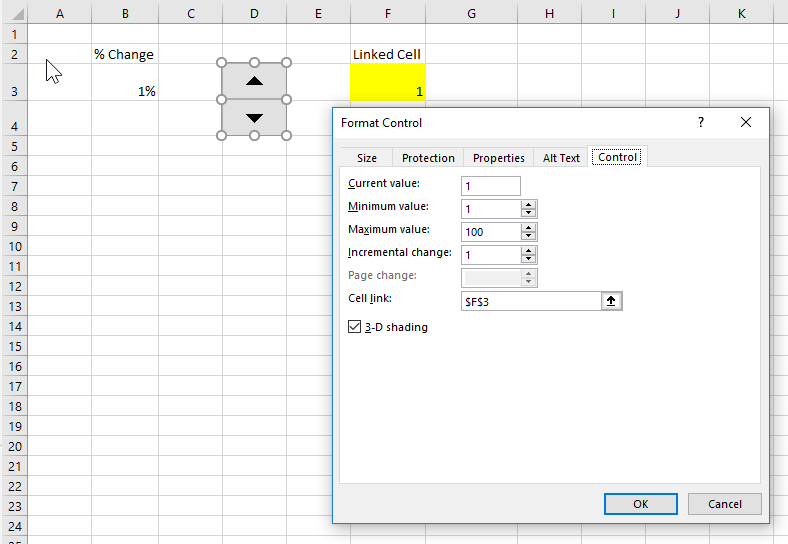Click the Cell link field showing $F$3
The height and width of the screenshot is (544, 788).
(x=531, y=301)
